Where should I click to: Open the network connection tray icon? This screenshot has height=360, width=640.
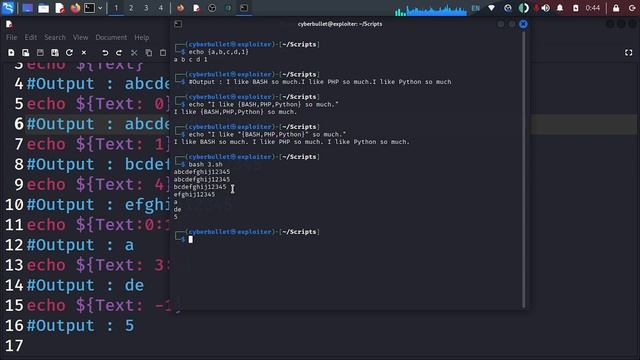(x=491, y=8)
